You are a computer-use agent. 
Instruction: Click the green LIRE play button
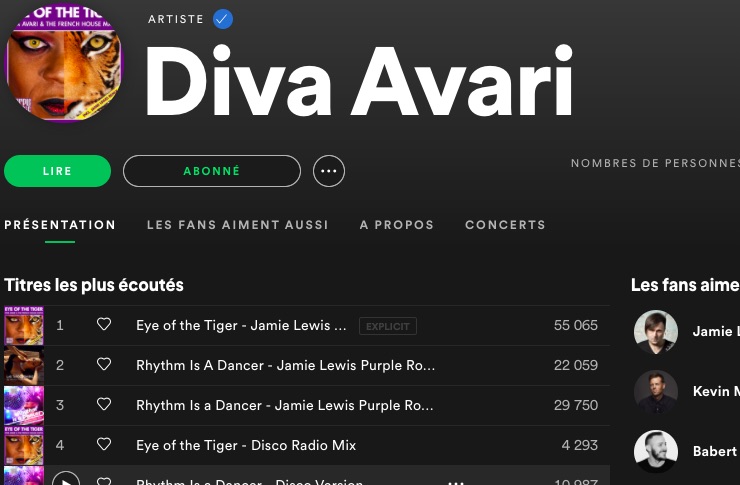click(58, 171)
